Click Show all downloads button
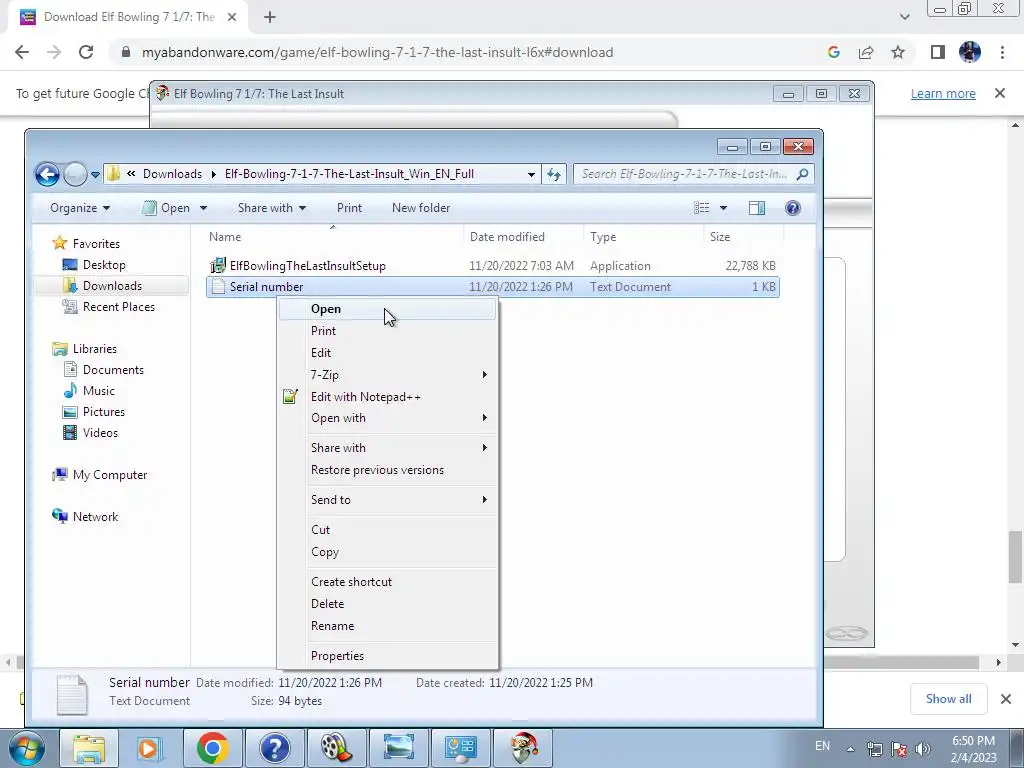This screenshot has width=1024, height=768. (948, 699)
